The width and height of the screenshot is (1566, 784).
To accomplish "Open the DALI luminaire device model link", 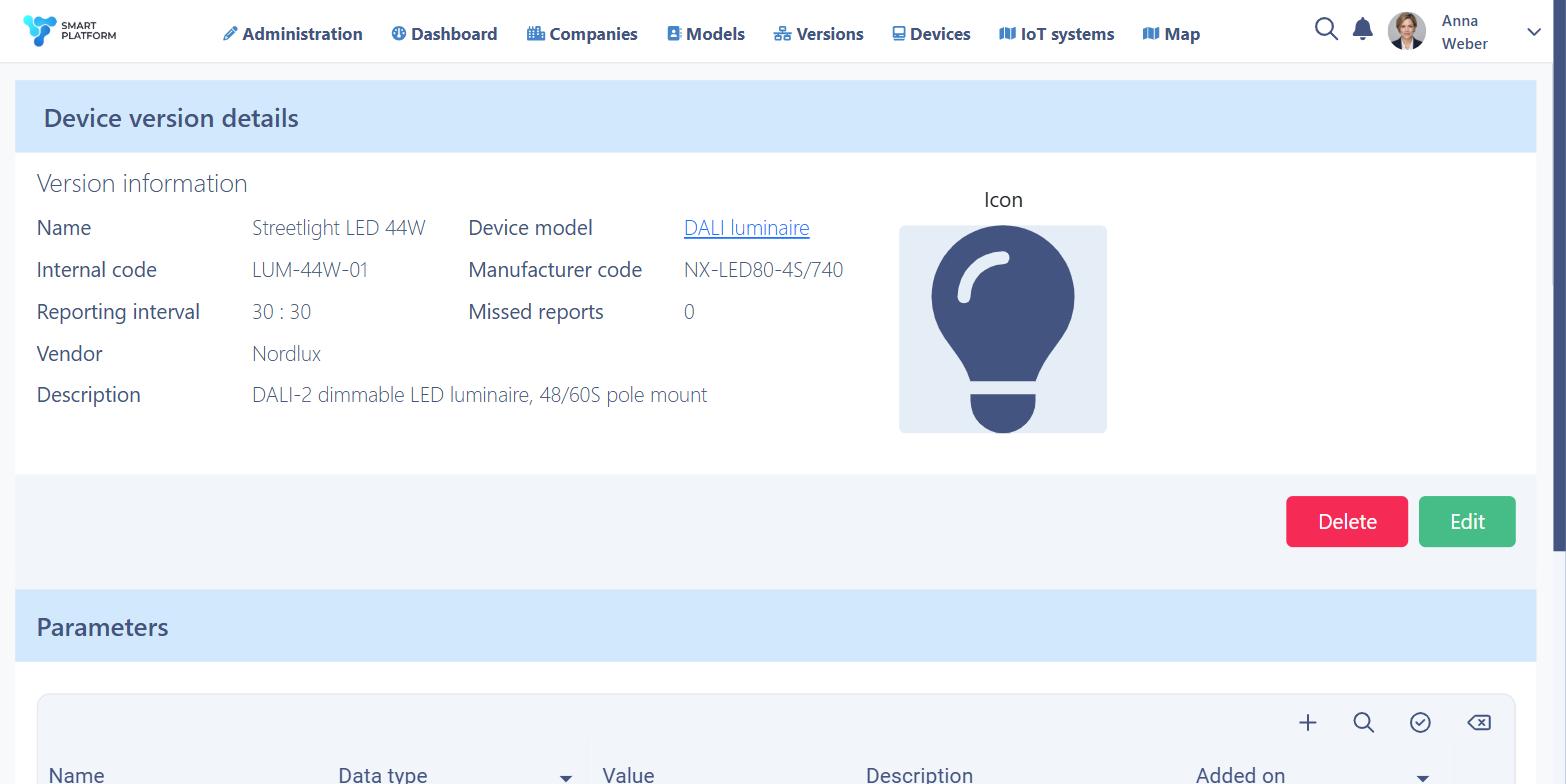I will pyautogui.click(x=746, y=228).
